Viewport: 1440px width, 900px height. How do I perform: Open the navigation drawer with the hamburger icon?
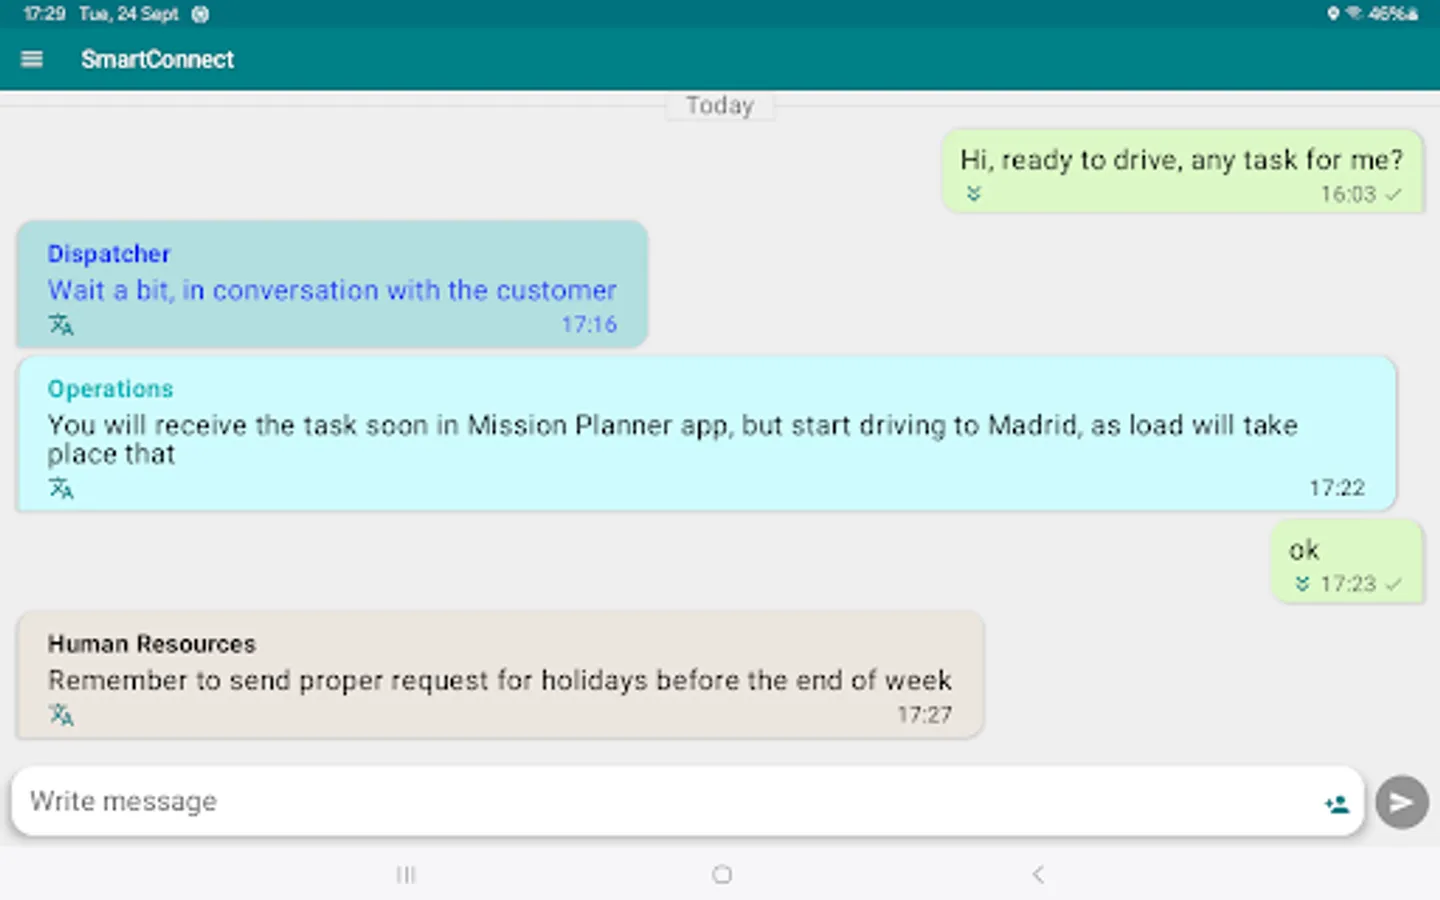pos(32,59)
